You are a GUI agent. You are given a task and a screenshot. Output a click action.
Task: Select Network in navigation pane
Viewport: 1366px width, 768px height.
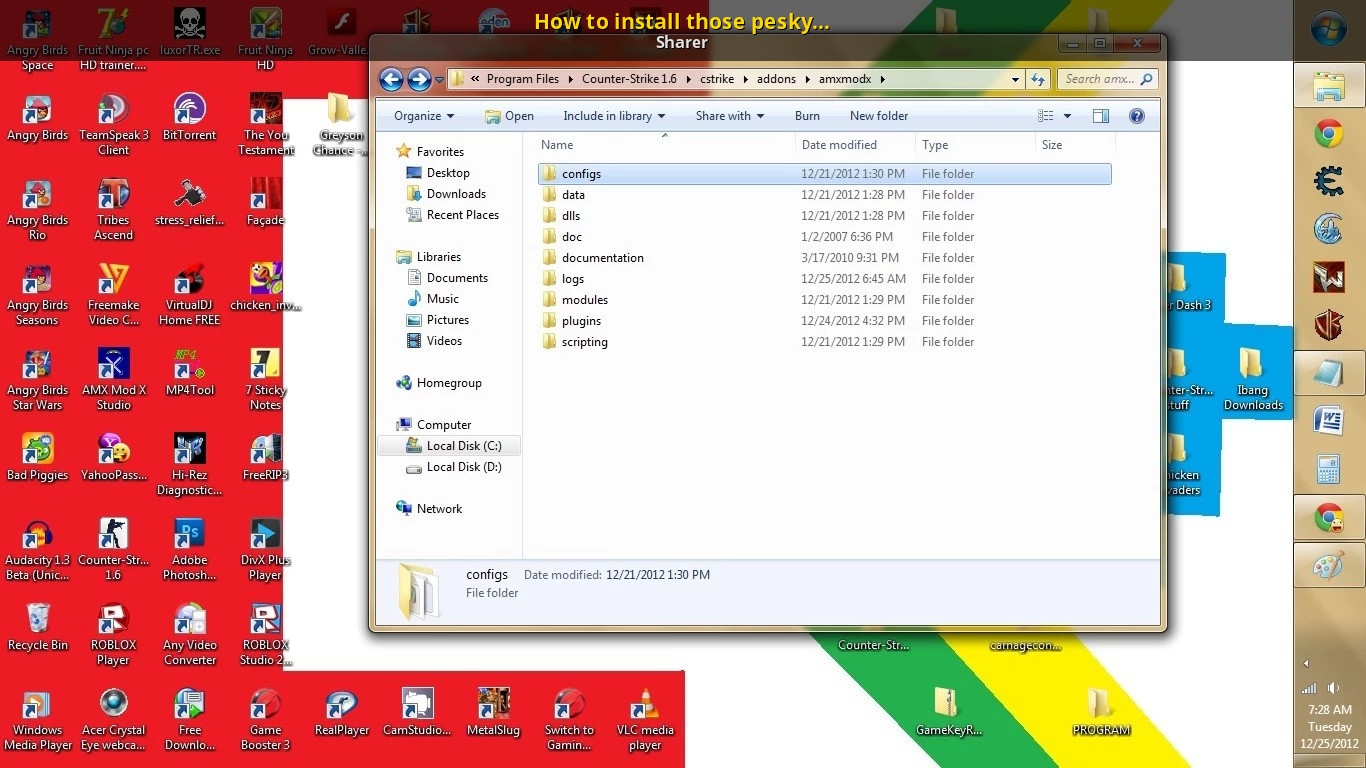pos(439,509)
